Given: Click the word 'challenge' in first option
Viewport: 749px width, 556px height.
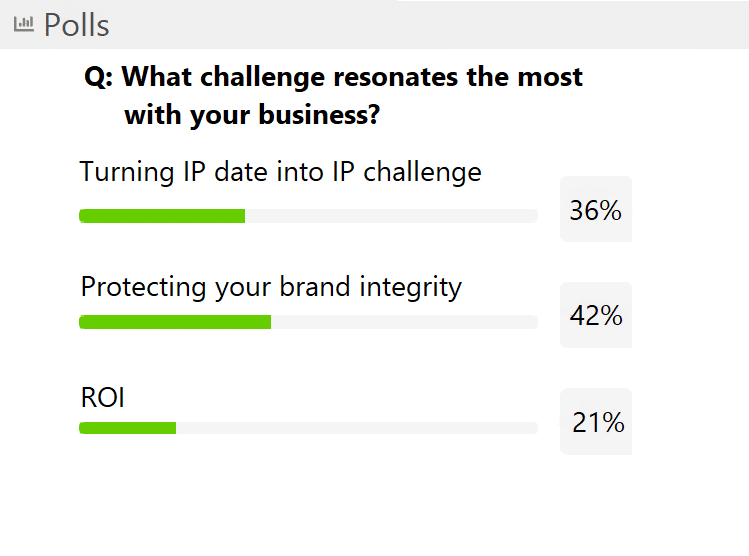Looking at the screenshot, I should (422, 172).
